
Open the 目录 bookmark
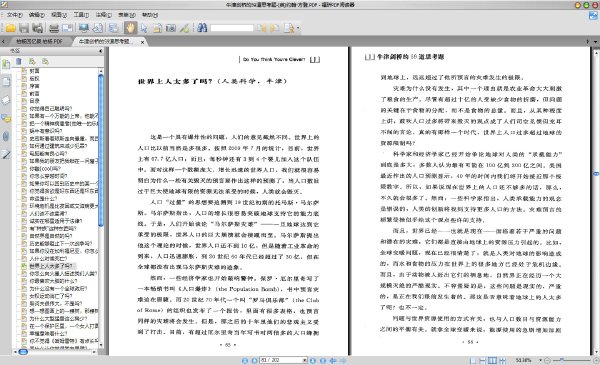pos(34,101)
